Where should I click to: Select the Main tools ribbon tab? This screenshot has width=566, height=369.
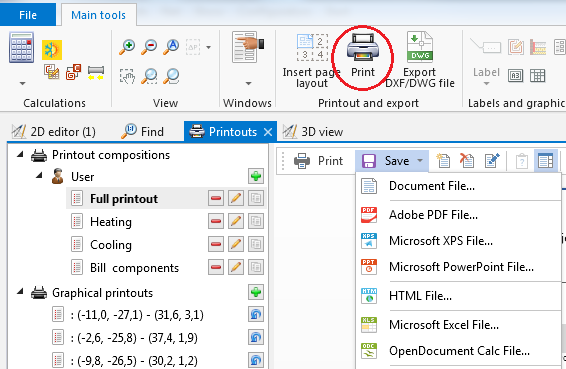(98, 15)
